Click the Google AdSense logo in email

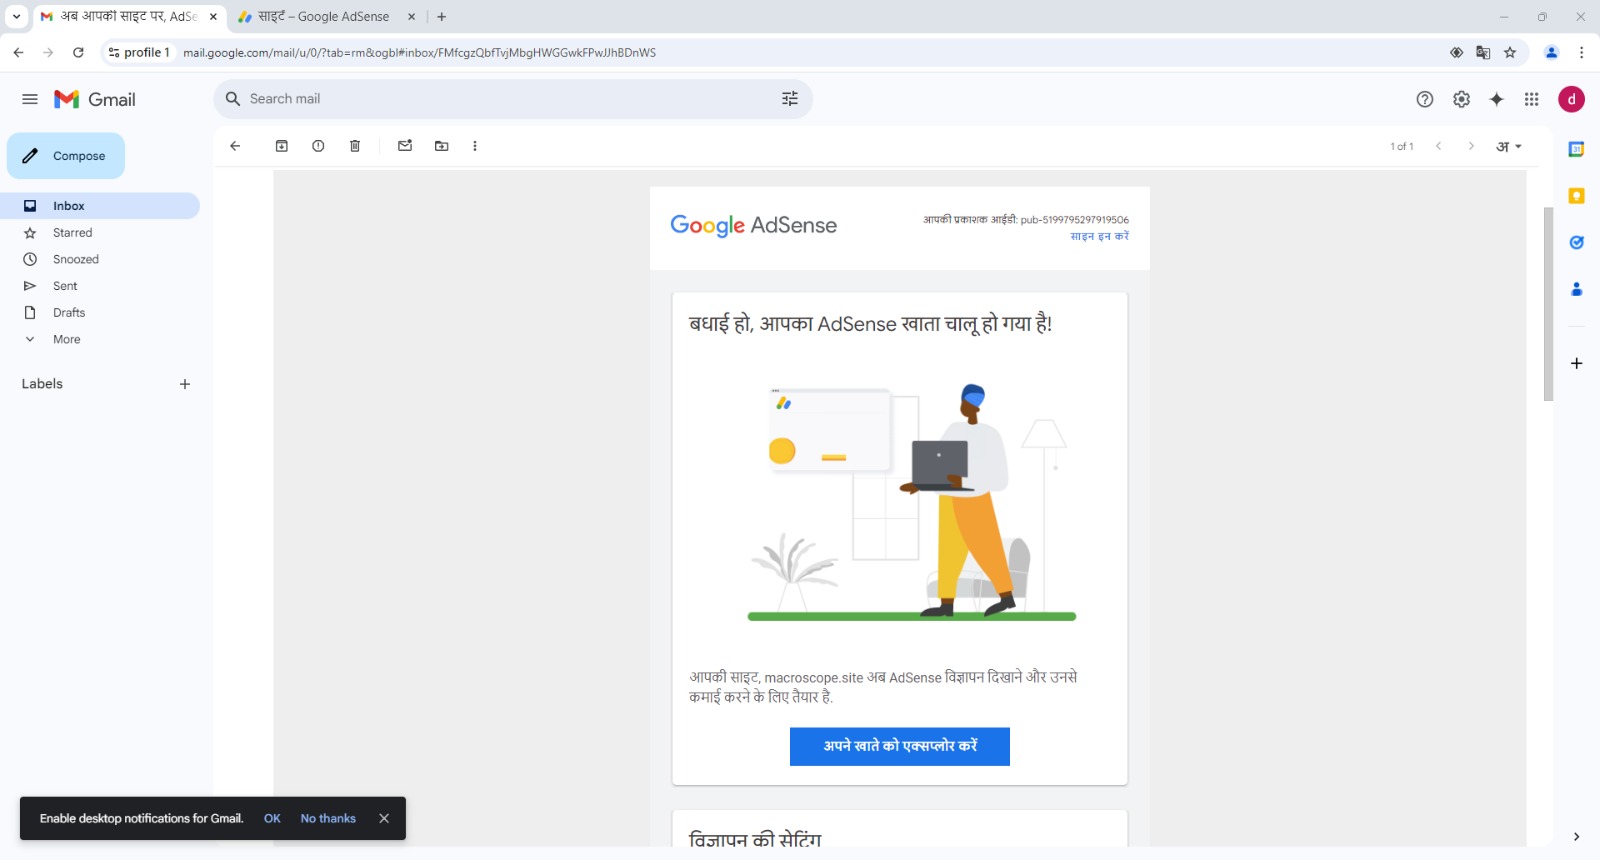753,225
